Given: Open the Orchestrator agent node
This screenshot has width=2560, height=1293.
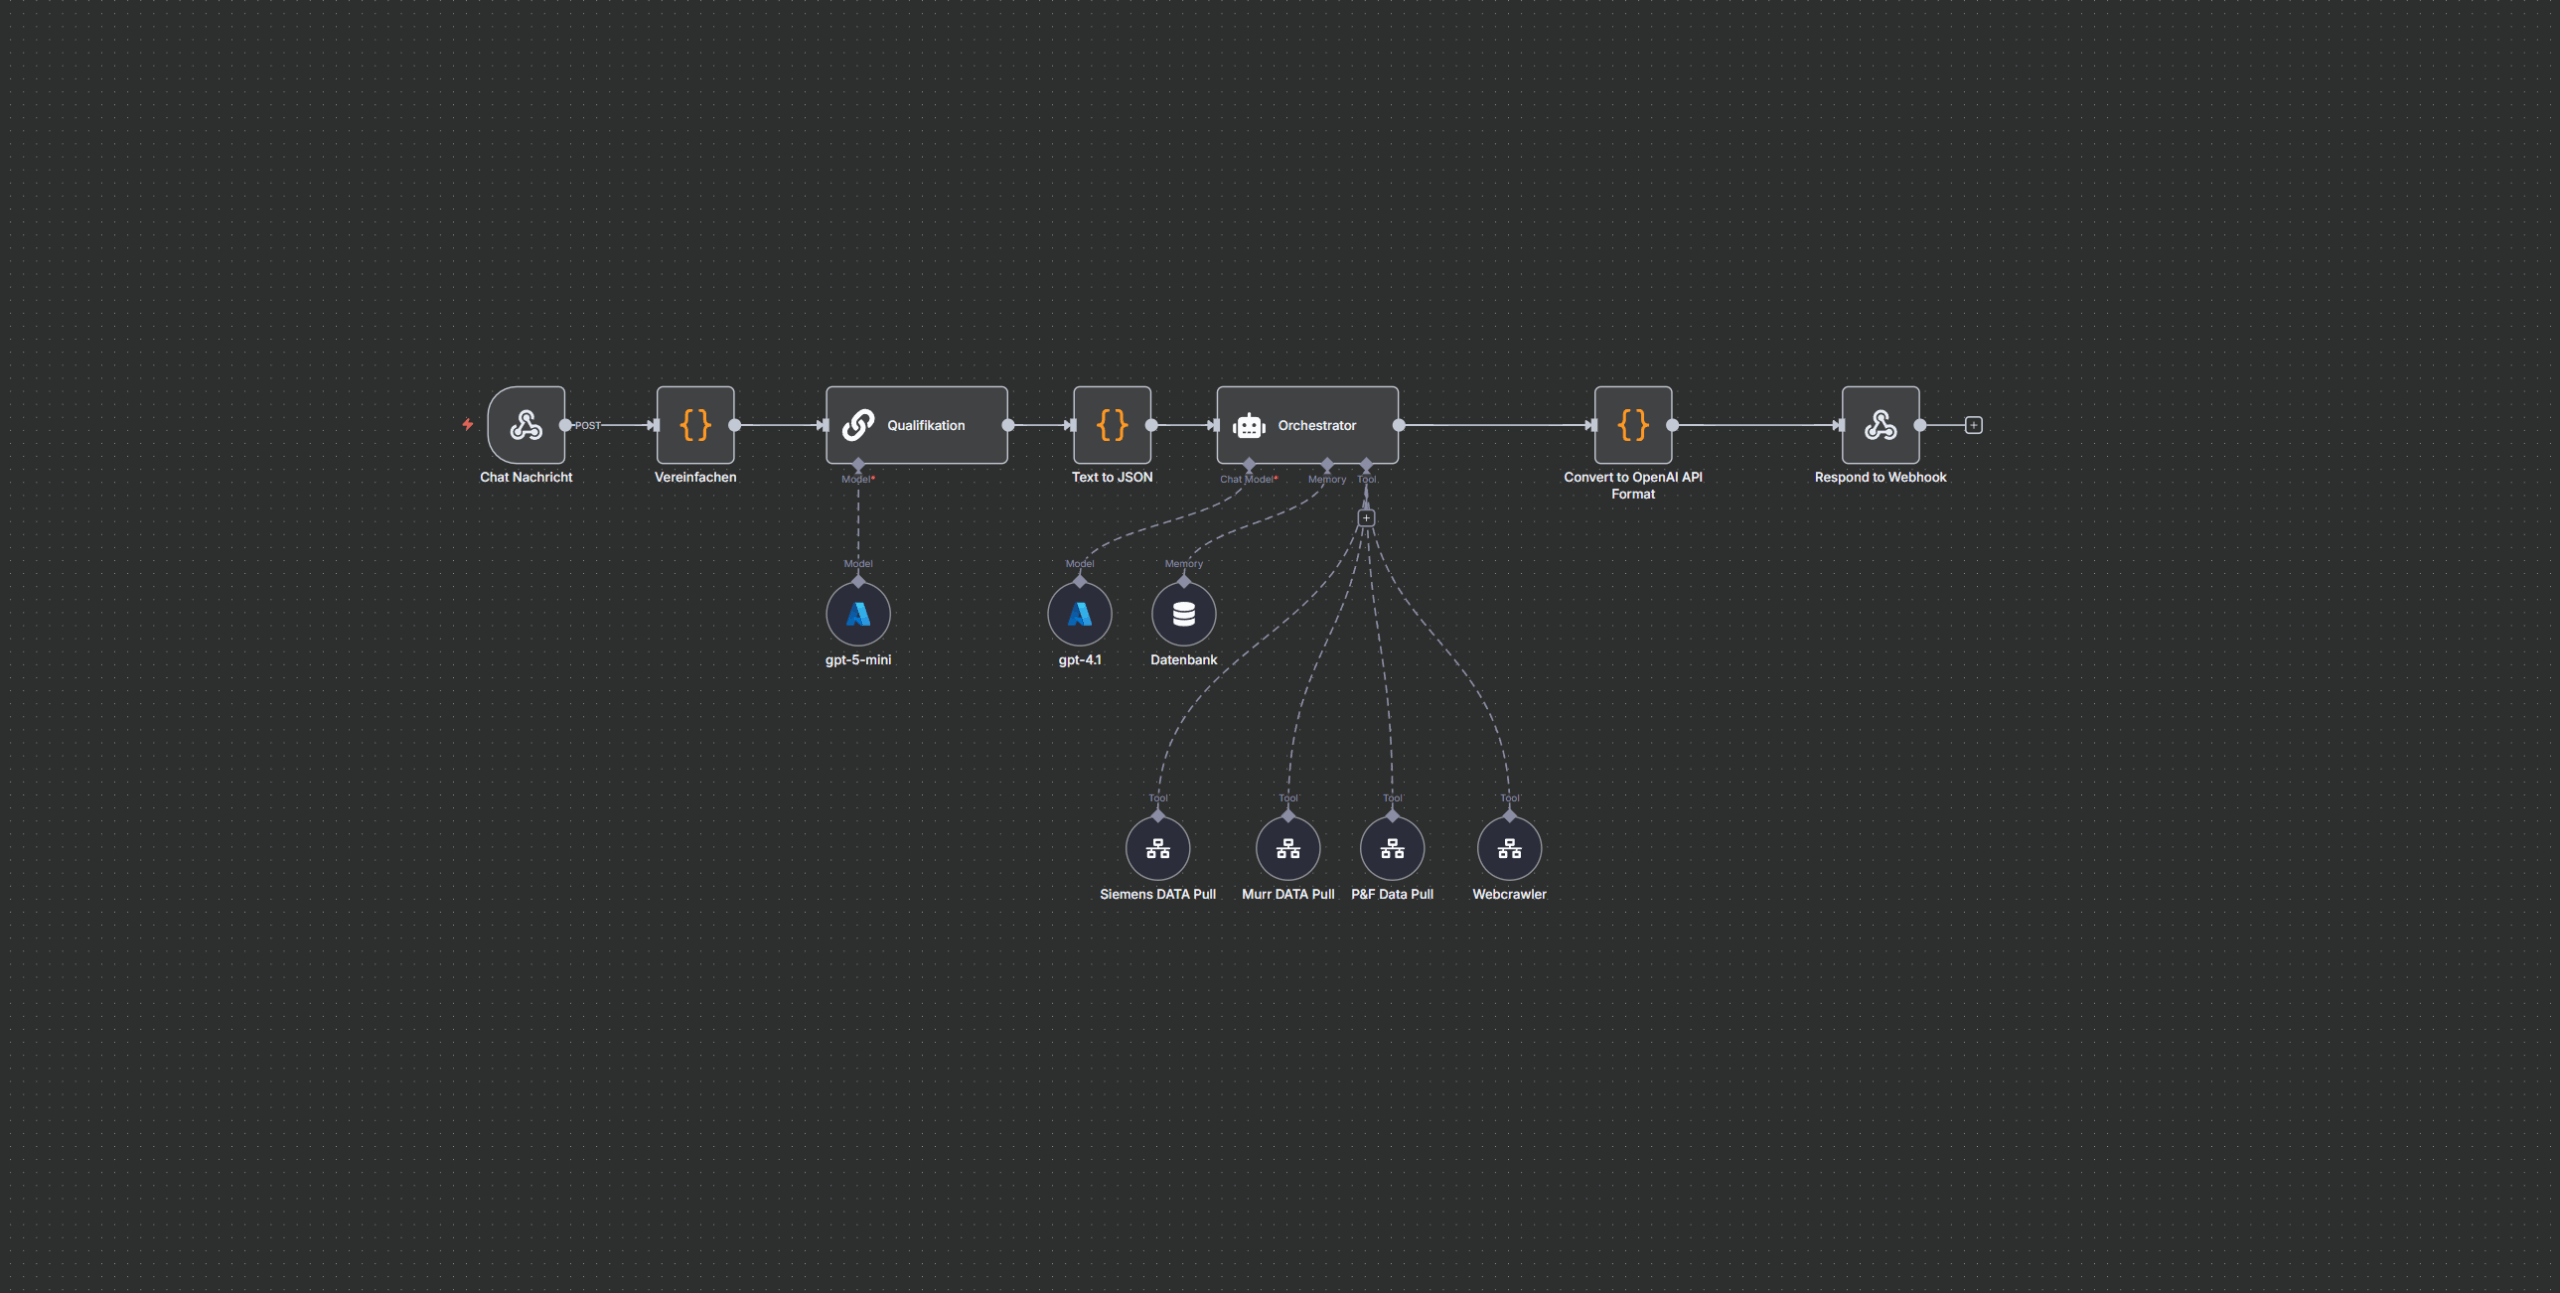Looking at the screenshot, I should [x=1307, y=425].
